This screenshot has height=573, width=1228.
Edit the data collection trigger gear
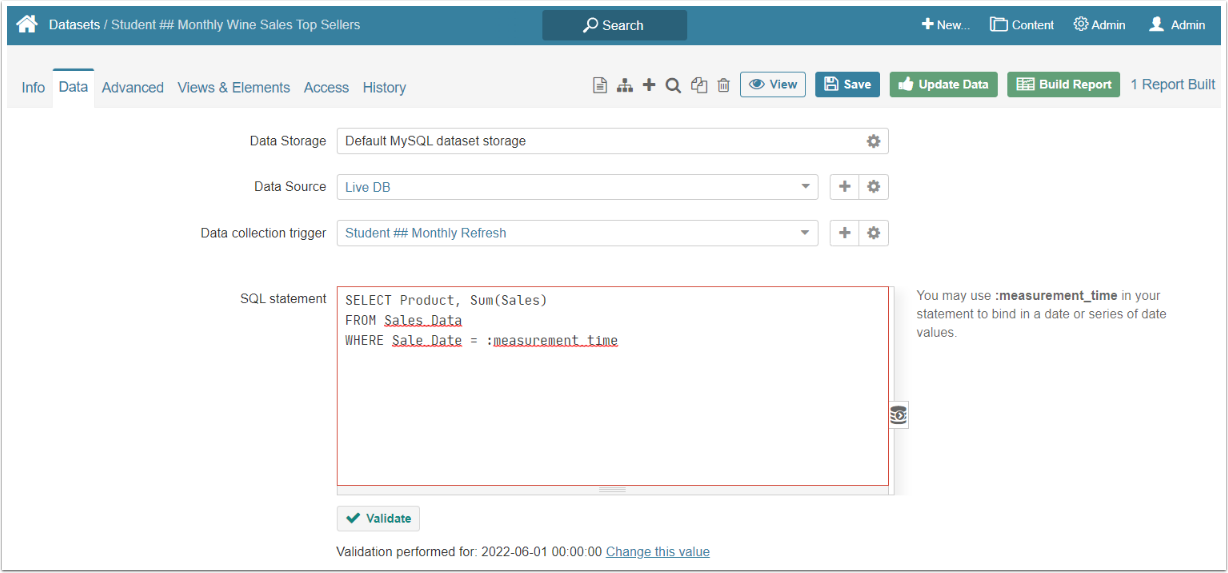pos(874,233)
